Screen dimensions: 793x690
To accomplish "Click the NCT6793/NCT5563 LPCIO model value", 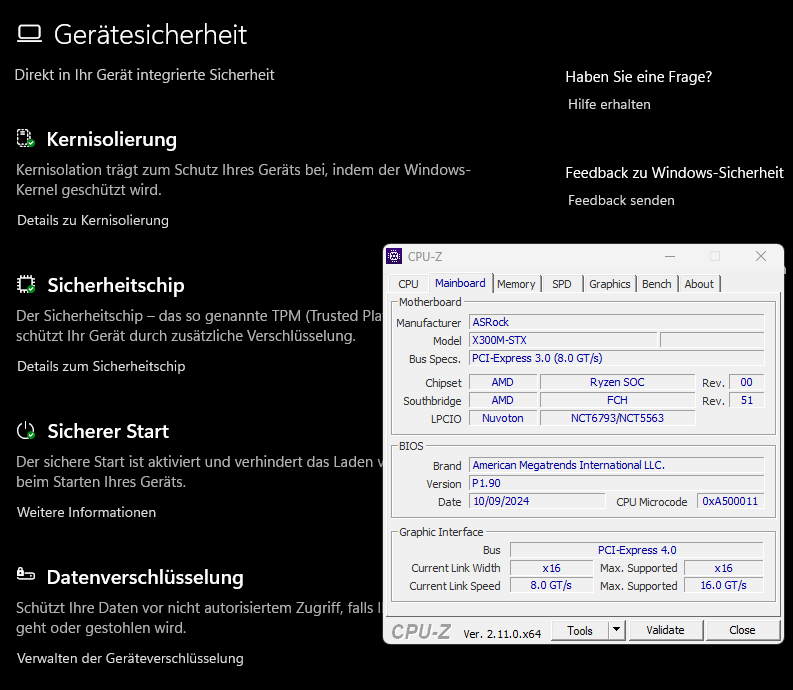I will 617,418.
